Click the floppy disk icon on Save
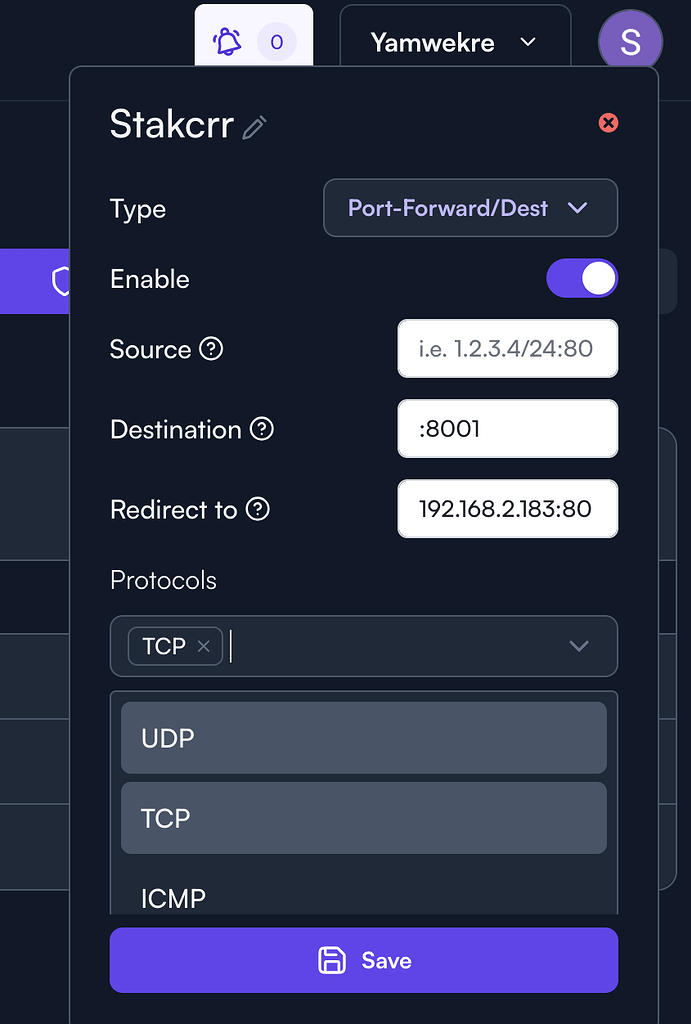Screen dimensions: 691x1024 330,958
